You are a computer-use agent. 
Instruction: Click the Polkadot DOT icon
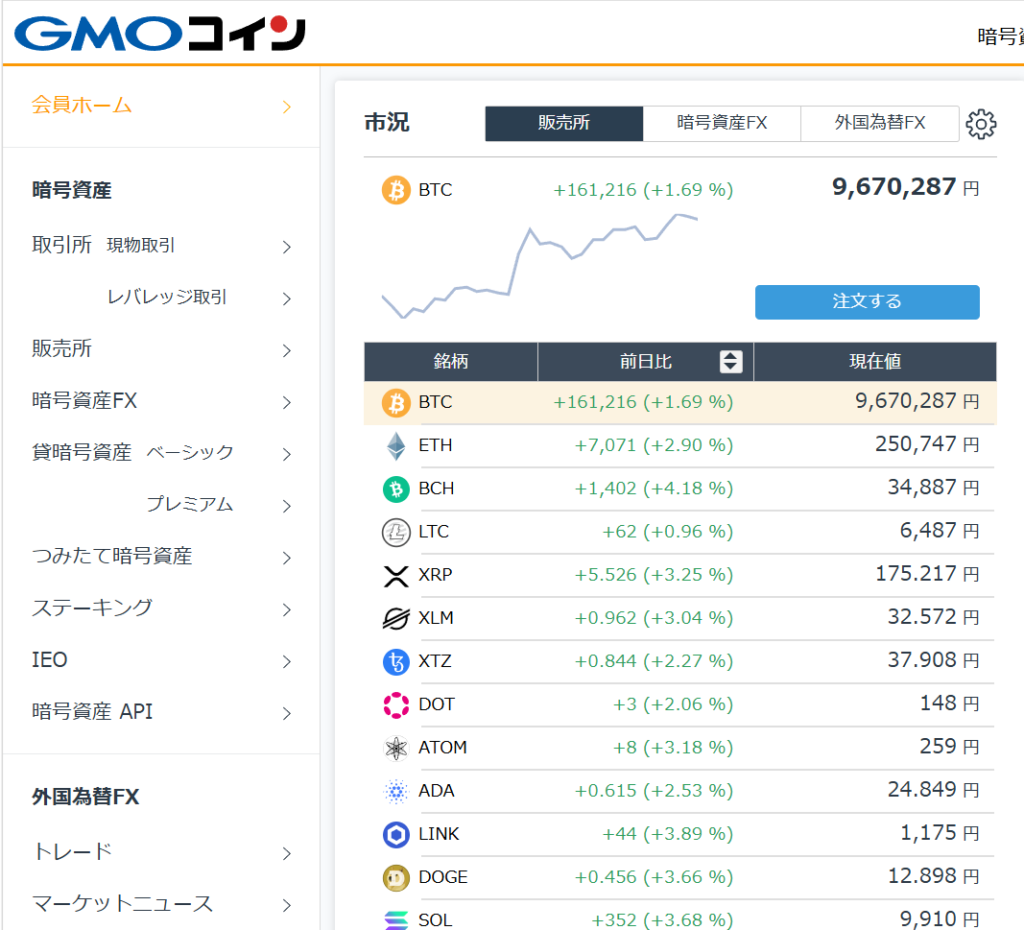click(x=396, y=705)
